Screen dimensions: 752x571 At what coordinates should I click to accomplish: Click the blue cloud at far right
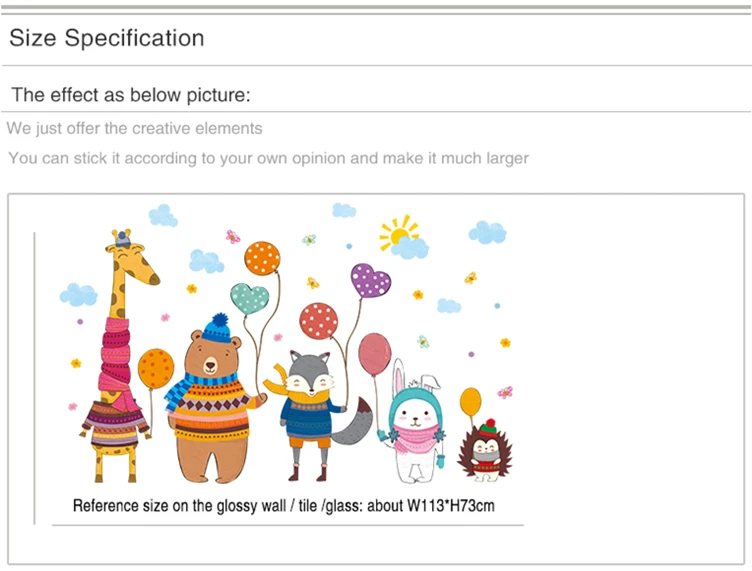[x=487, y=233]
